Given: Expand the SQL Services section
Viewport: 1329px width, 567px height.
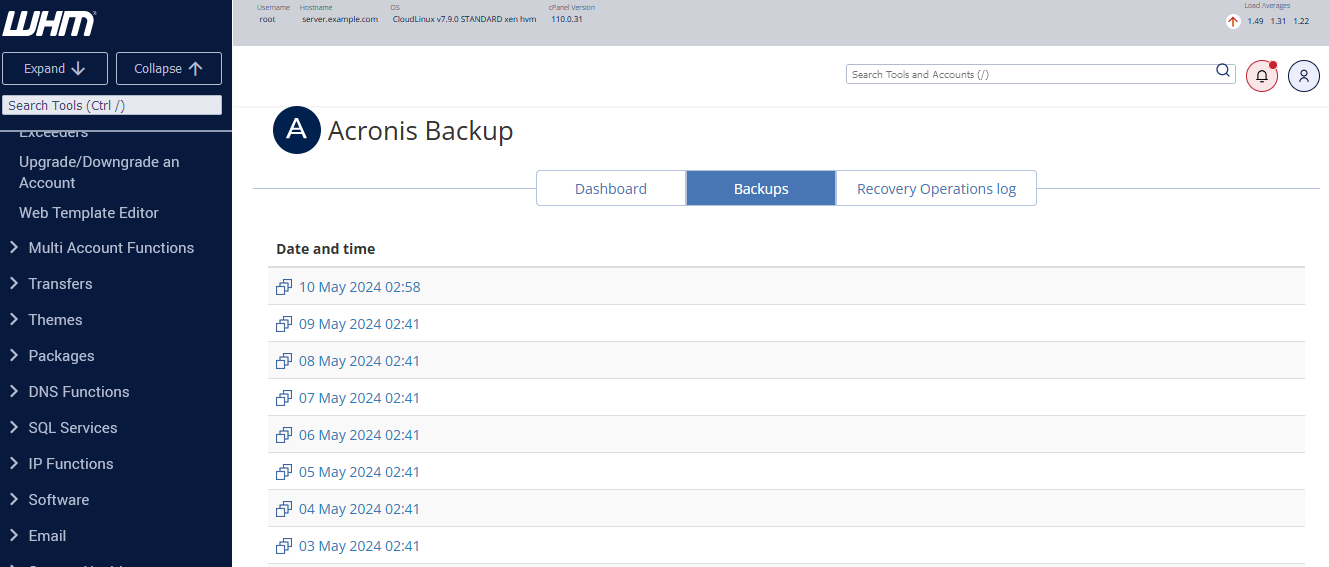Looking at the screenshot, I should click(63, 428).
